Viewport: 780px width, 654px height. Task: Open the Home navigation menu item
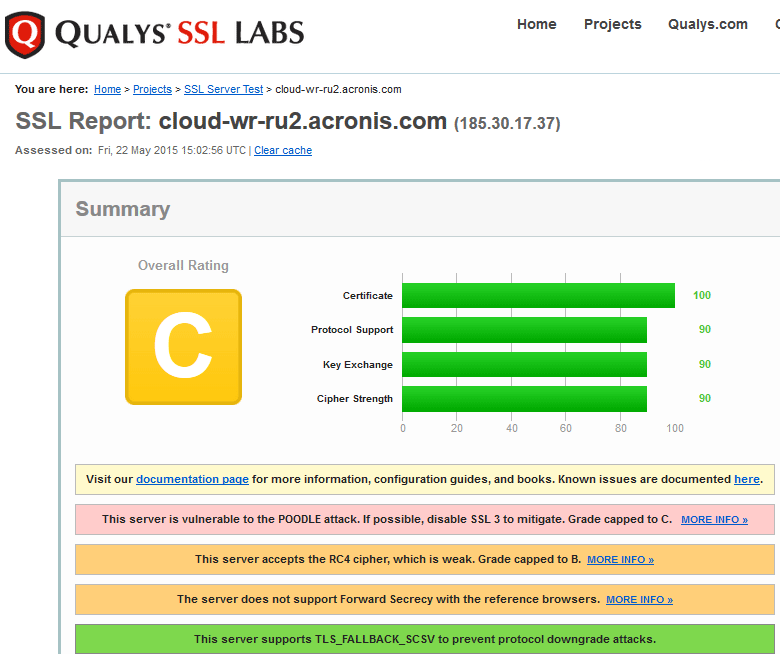pos(536,24)
